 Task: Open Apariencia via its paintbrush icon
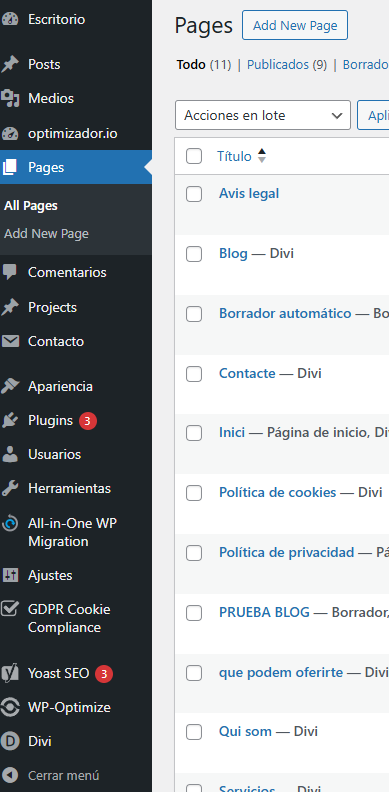[x=10, y=386]
